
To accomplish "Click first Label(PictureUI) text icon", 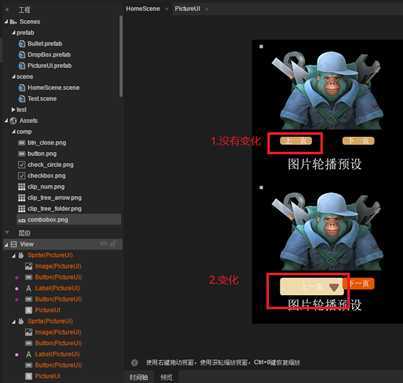I will [x=29, y=288].
